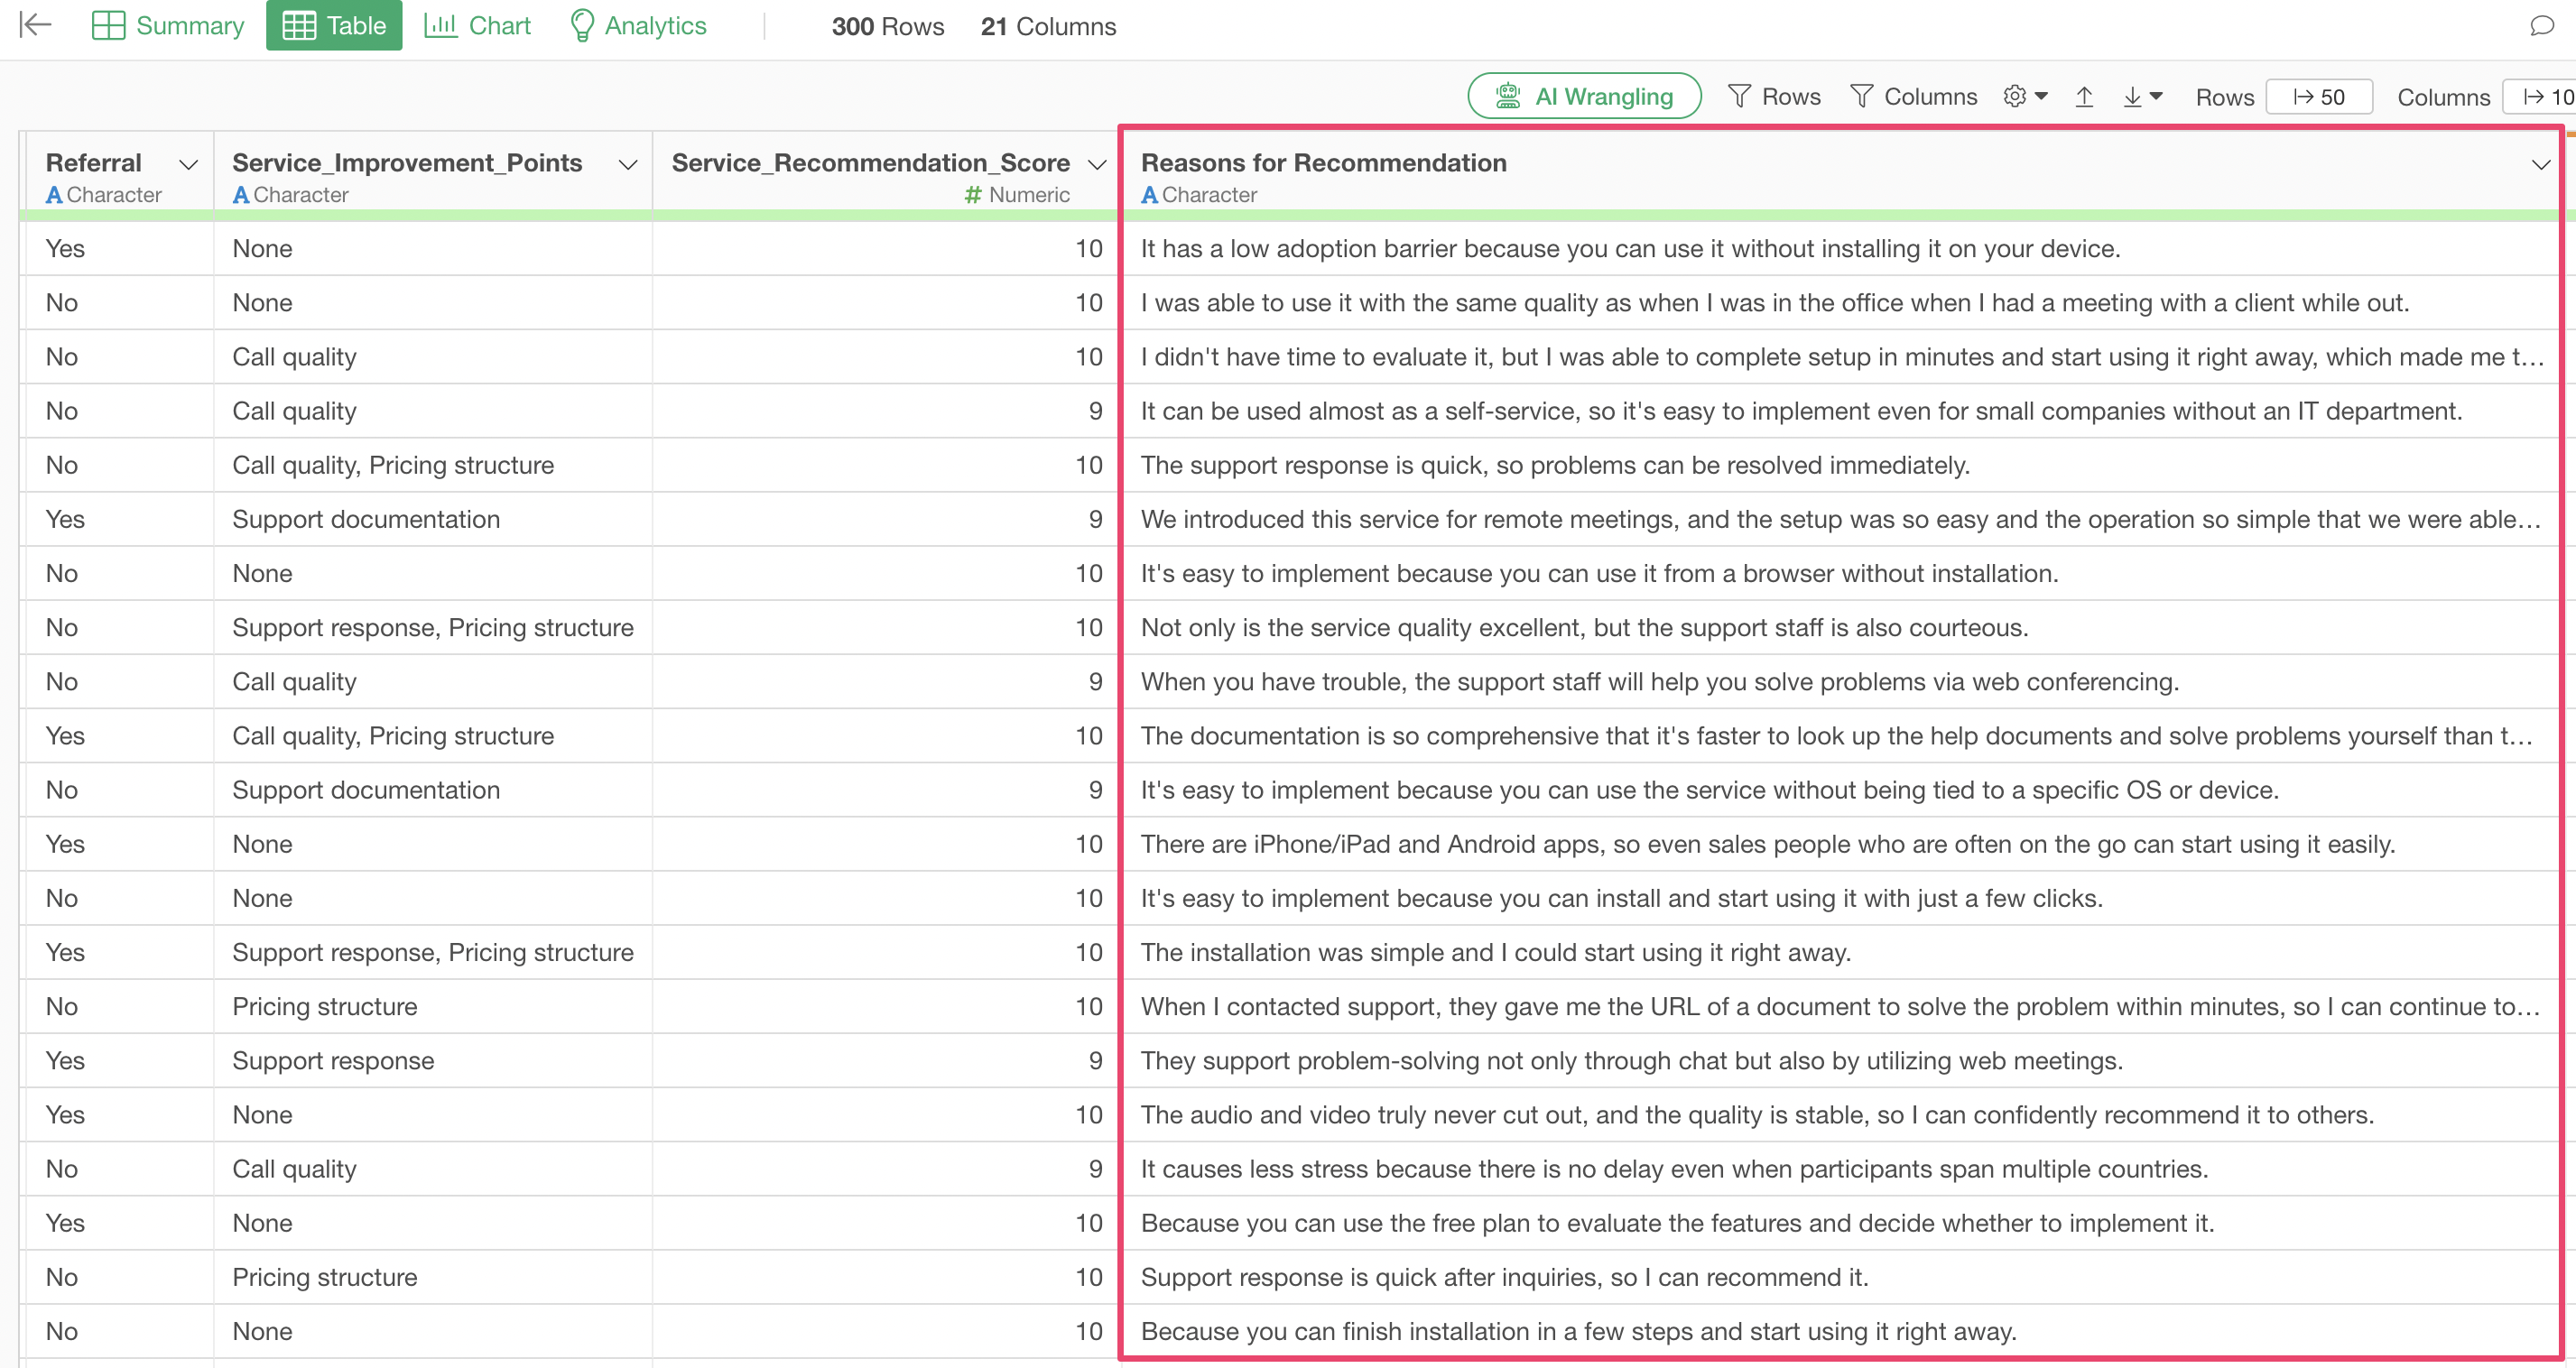Open the Reasons for Recommendation column menu
The width and height of the screenshot is (2576, 1368).
coord(2540,164)
